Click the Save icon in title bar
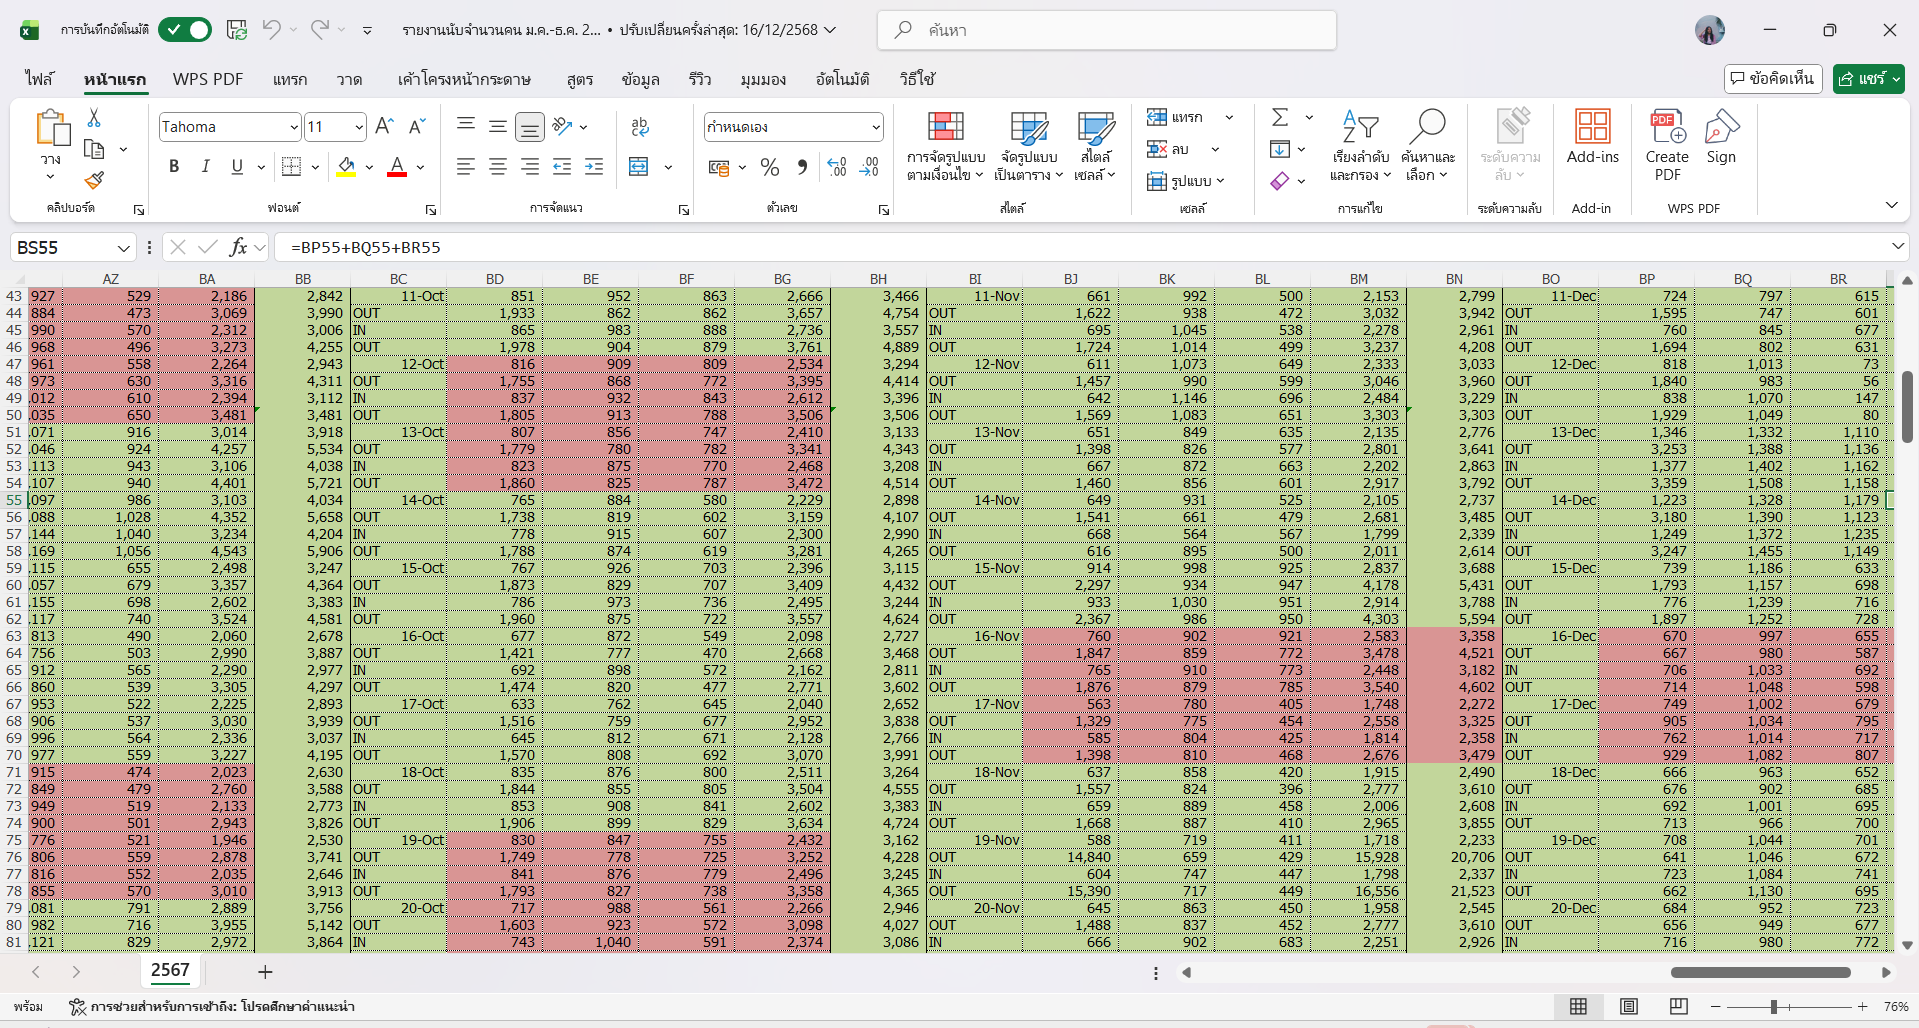This screenshot has width=1919, height=1028. 237,30
